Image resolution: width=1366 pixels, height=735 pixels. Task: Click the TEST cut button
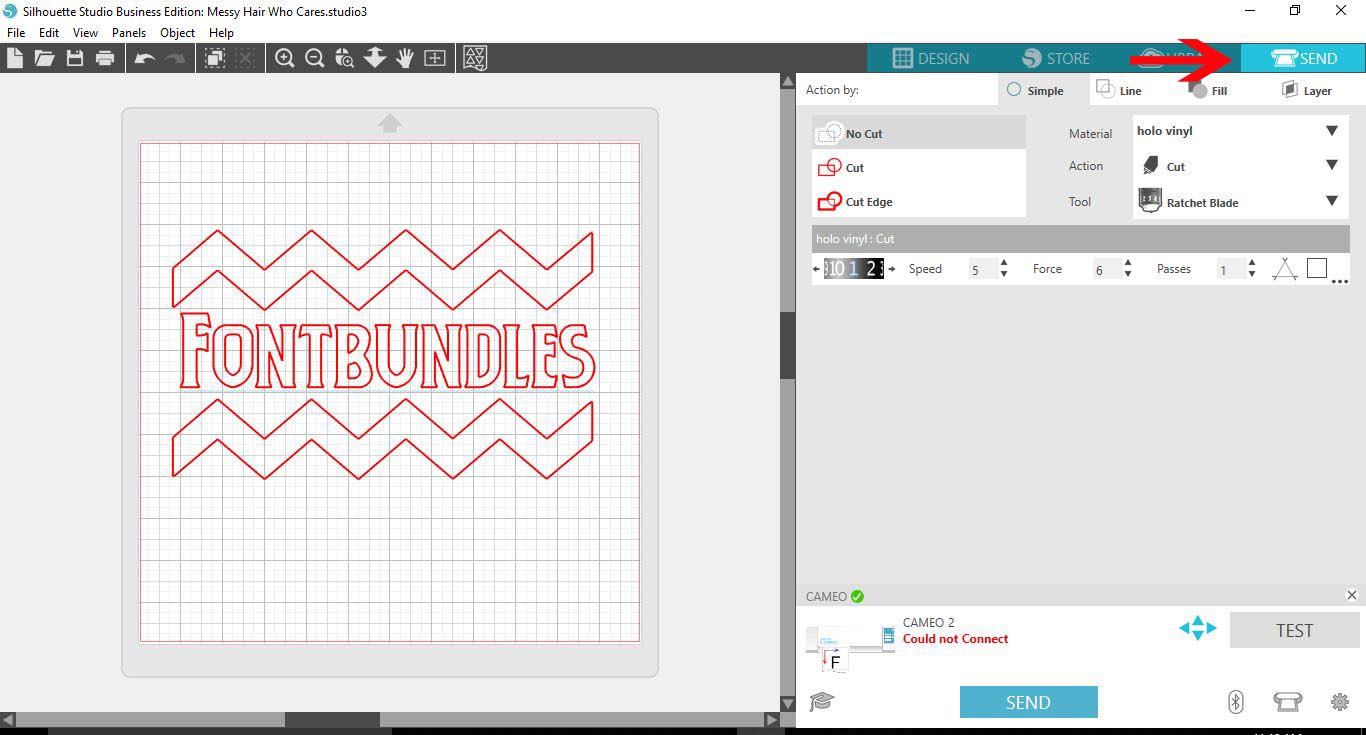pyautogui.click(x=1294, y=630)
